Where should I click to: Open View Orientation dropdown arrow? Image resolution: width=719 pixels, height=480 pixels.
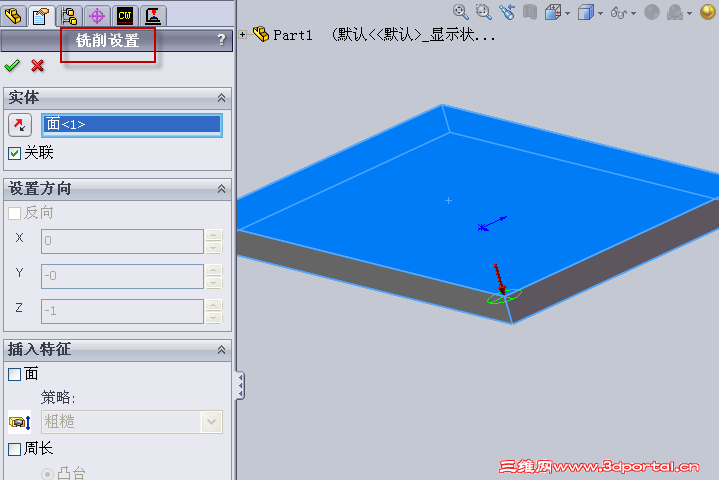click(x=568, y=14)
